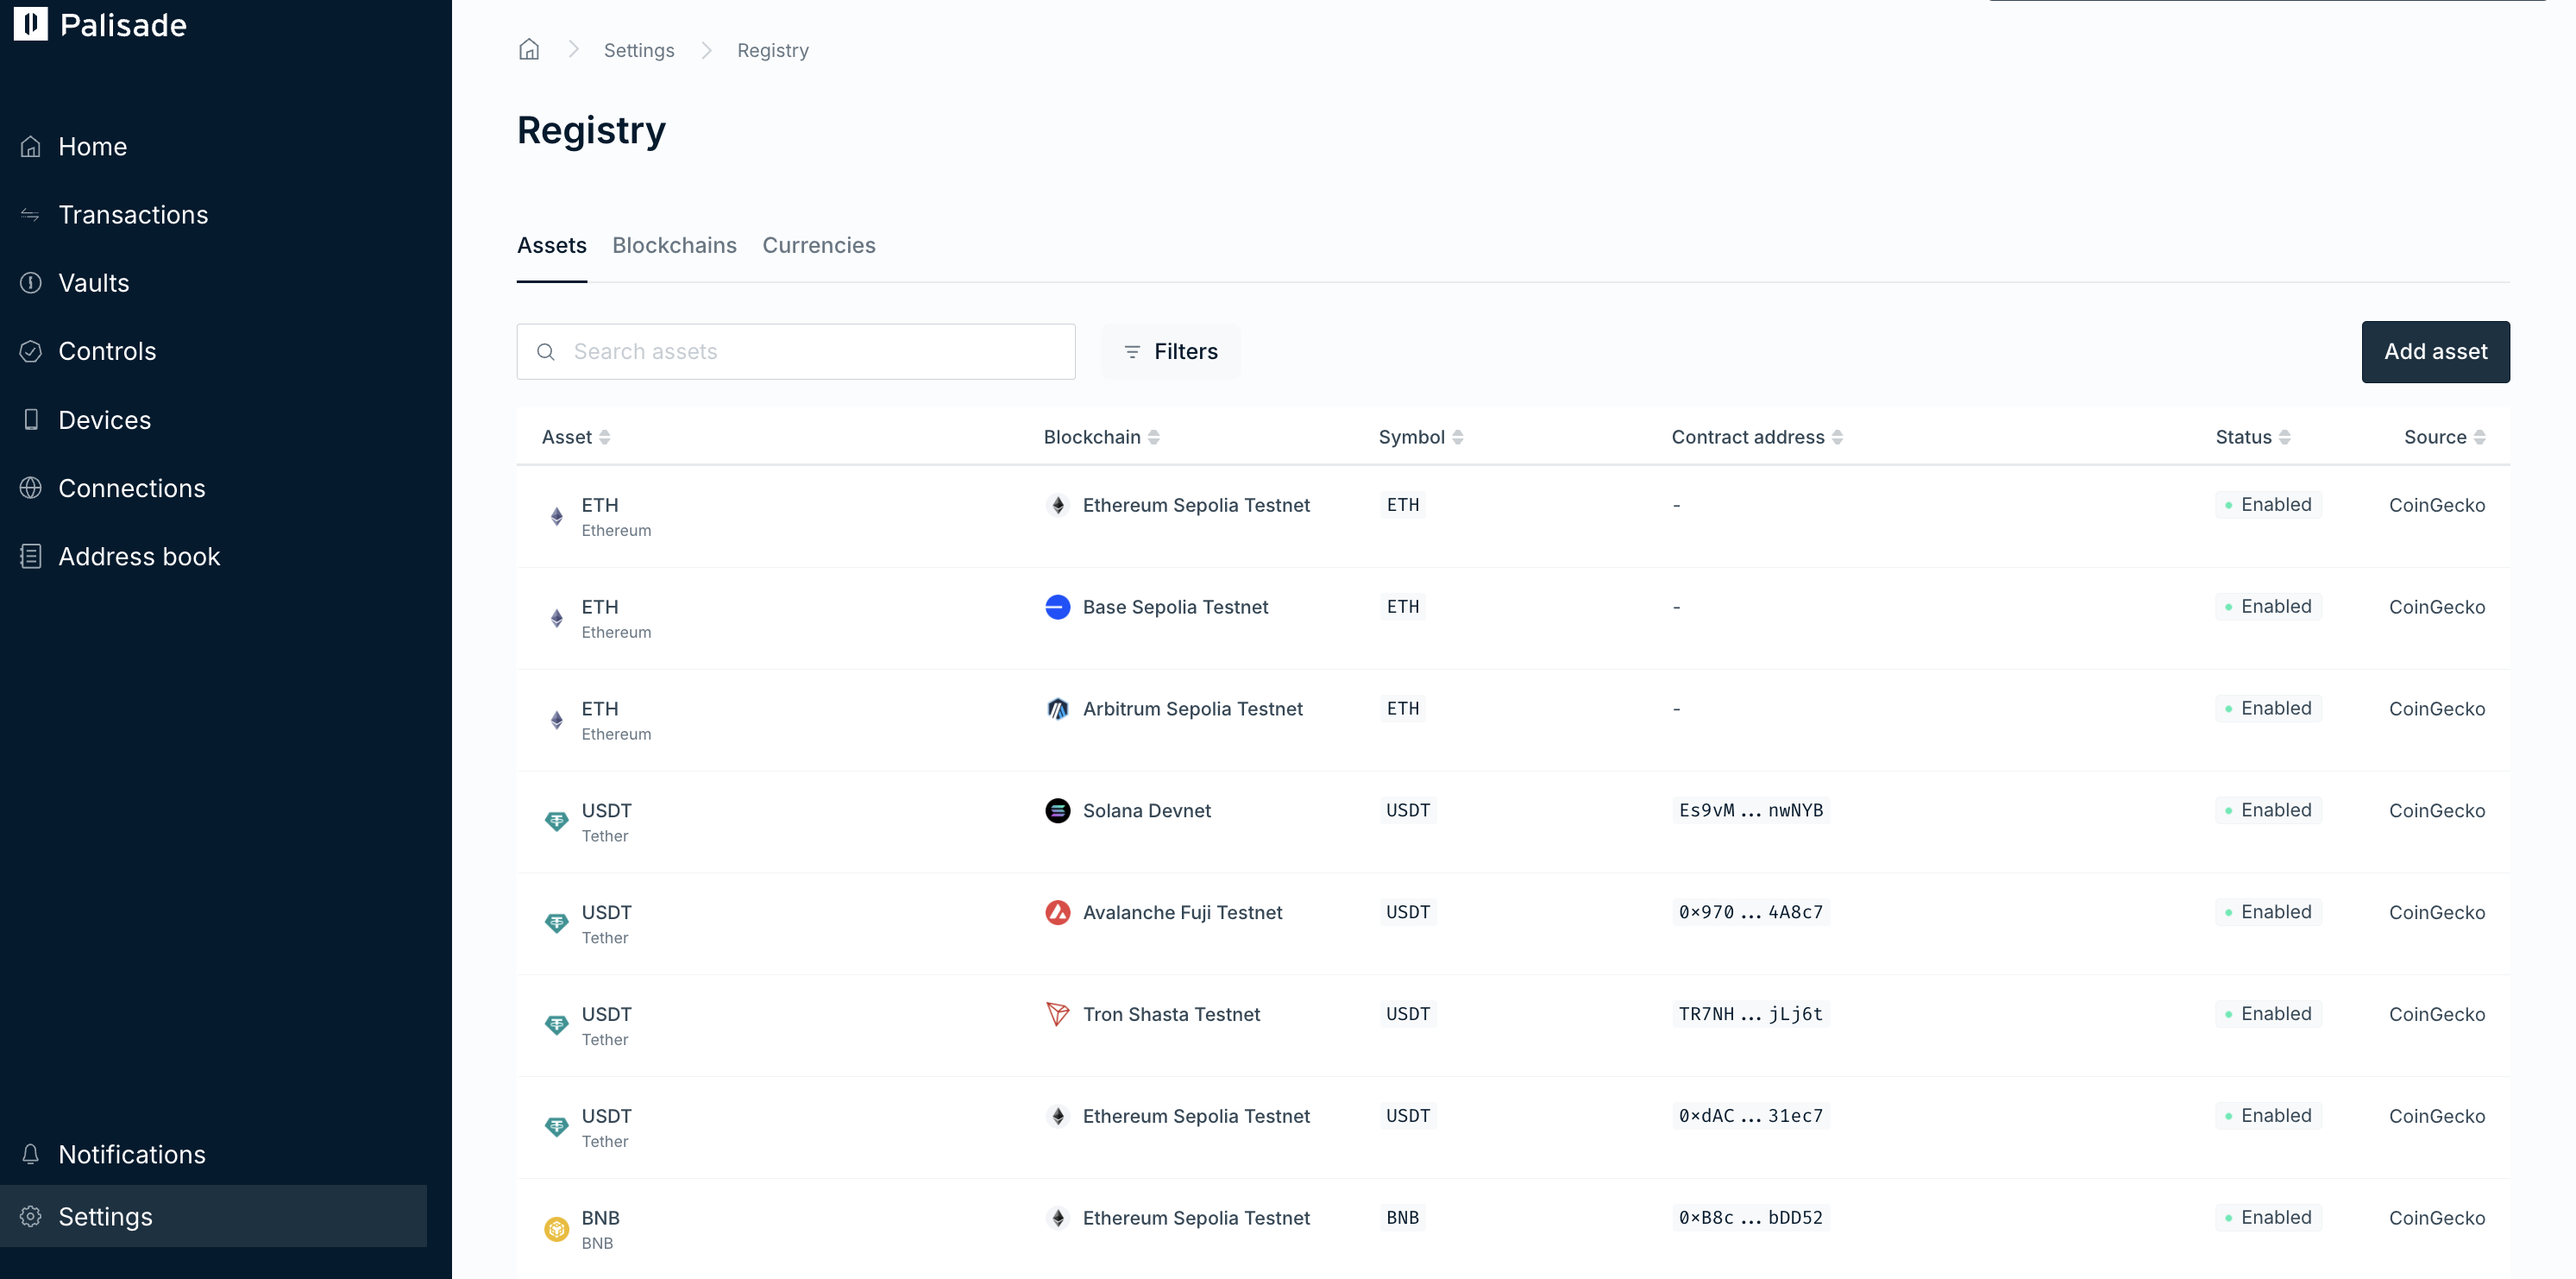This screenshot has width=2576, height=1279.
Task: Click Ethereum Sepolia icon in BNB row
Action: pos(1058,1218)
